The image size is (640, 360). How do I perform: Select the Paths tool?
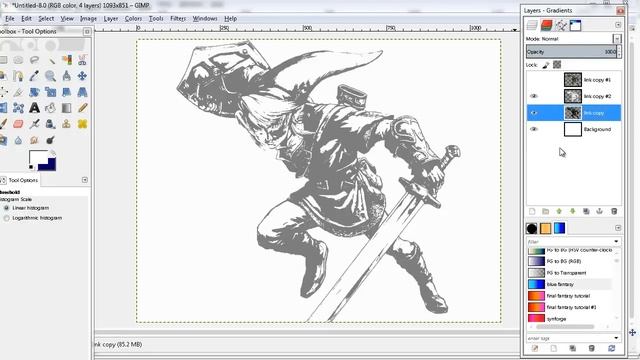click(18, 76)
